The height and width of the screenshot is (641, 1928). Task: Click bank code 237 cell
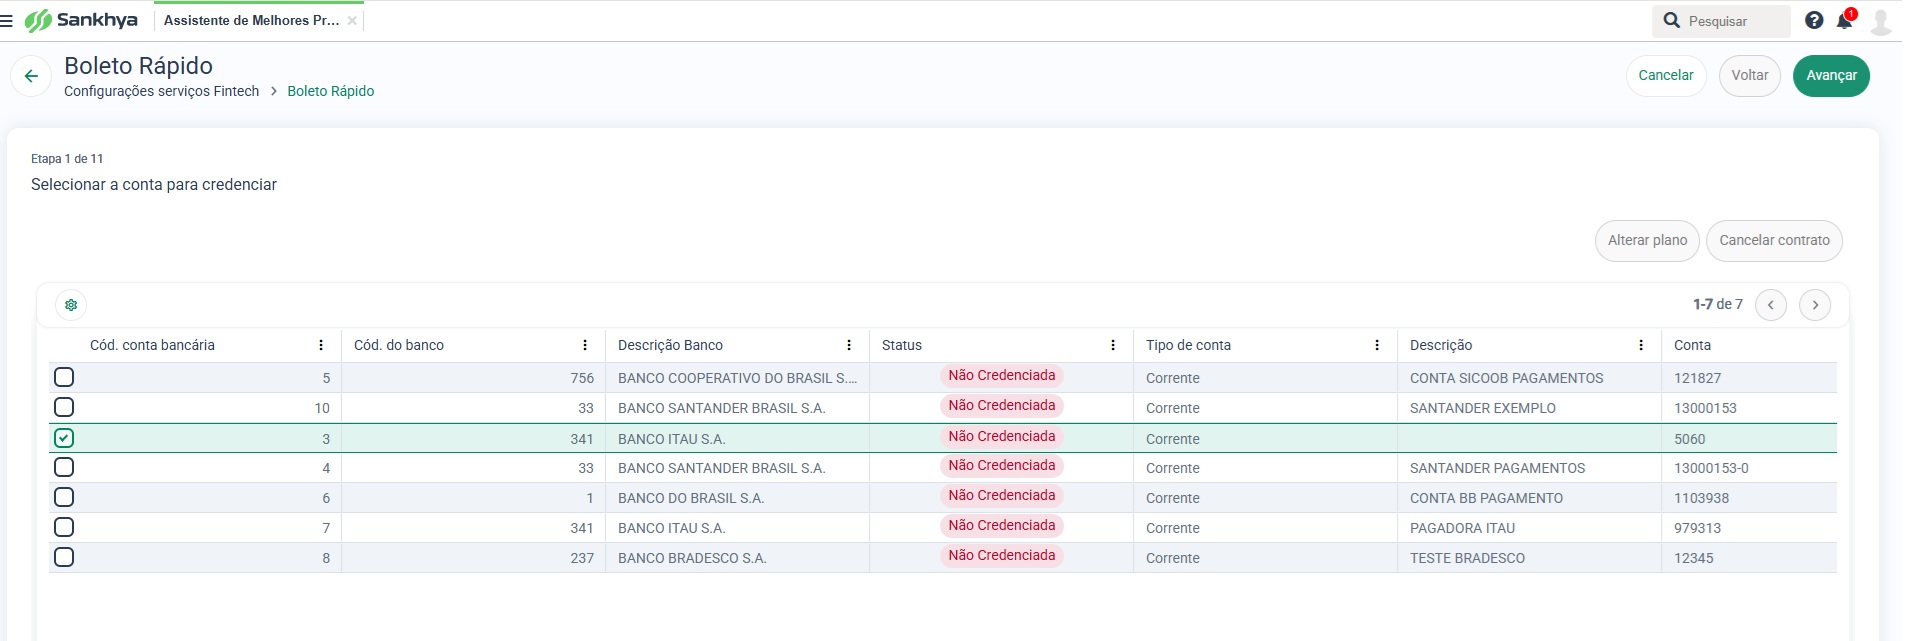tap(473, 558)
